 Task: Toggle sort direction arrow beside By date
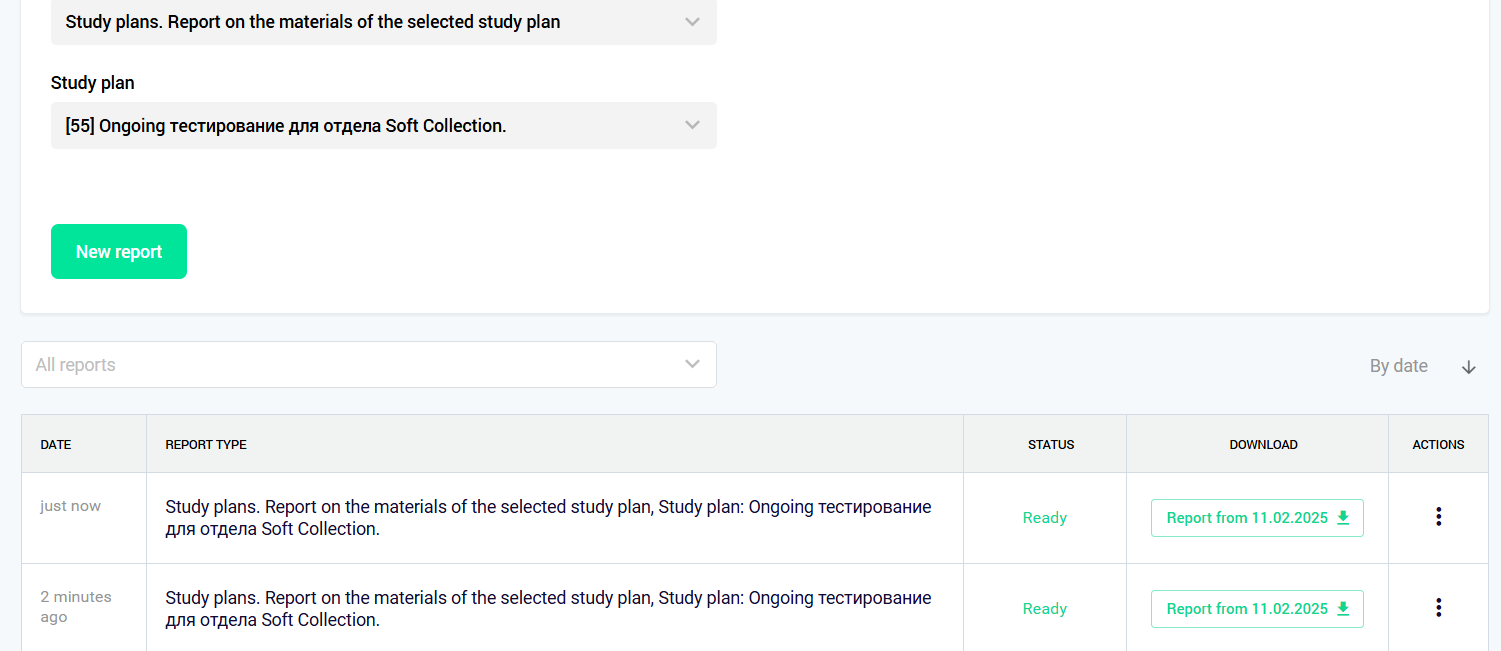coord(1468,367)
